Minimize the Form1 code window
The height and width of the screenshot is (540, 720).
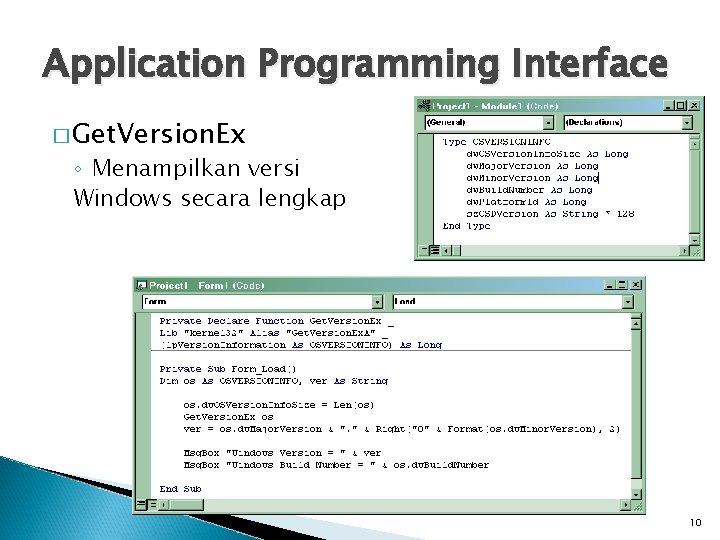pyautogui.click(x=609, y=285)
